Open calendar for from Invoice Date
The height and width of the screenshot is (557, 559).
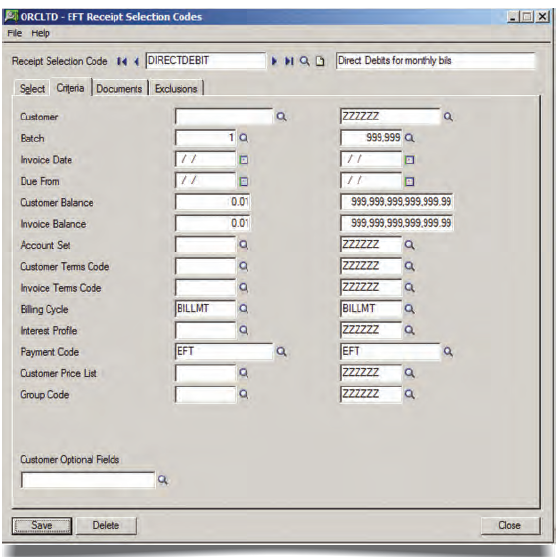[243, 160]
